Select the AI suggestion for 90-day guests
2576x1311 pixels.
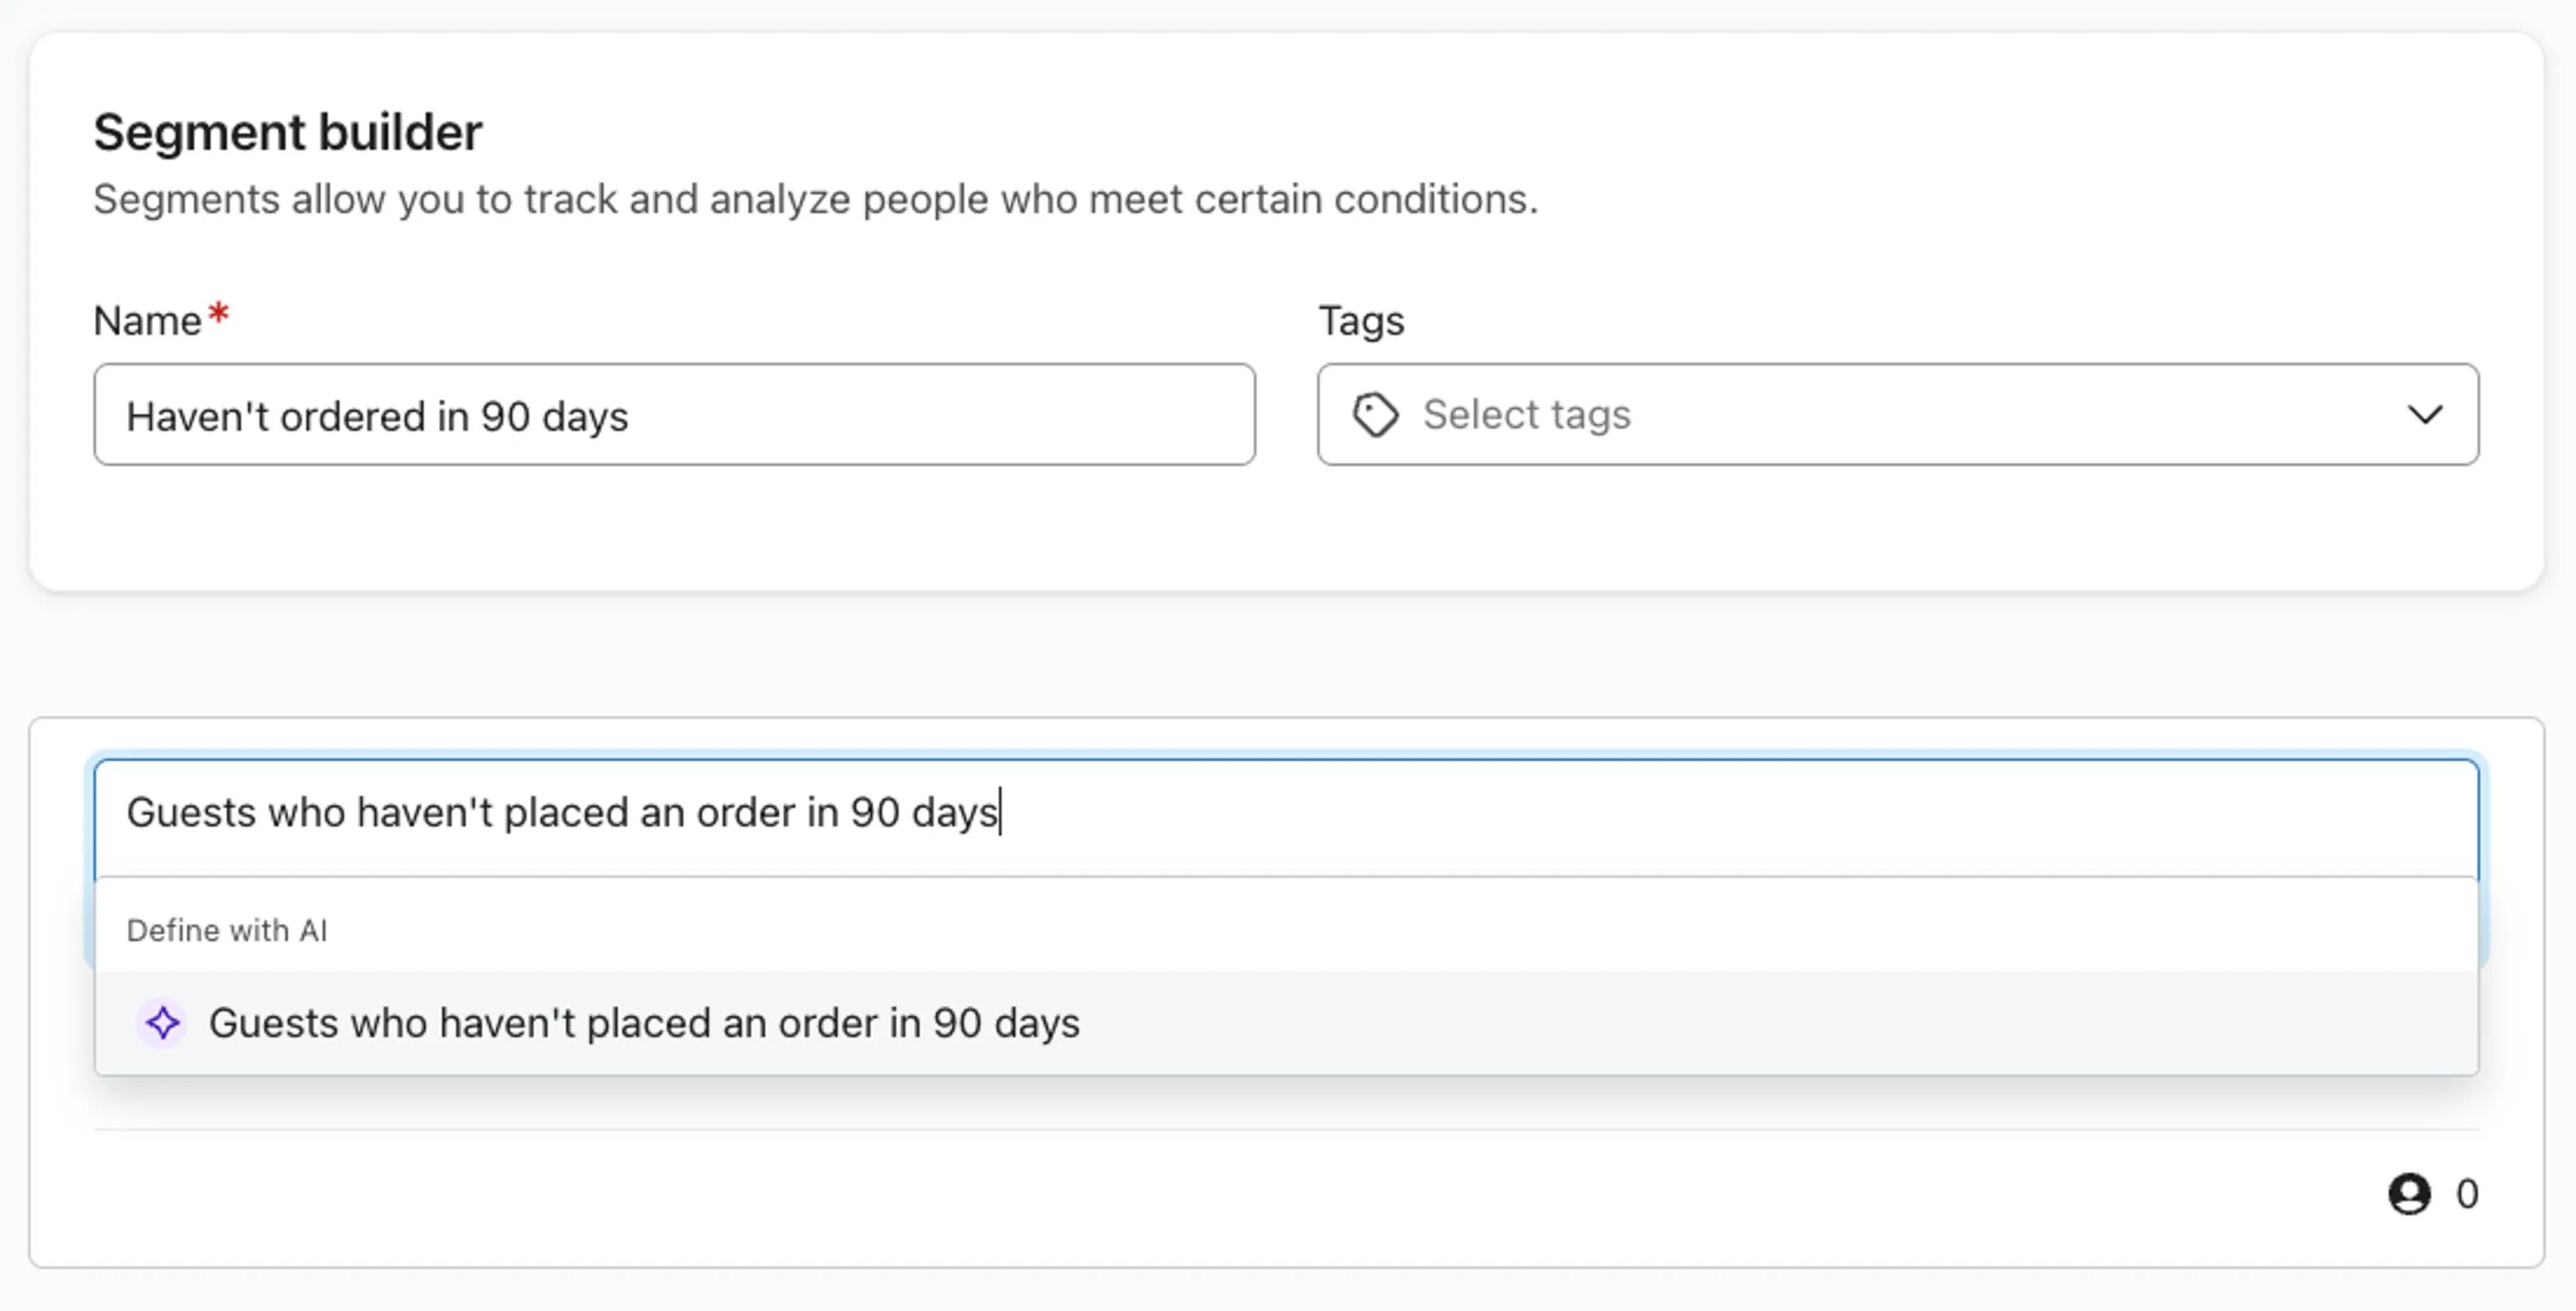point(644,1023)
